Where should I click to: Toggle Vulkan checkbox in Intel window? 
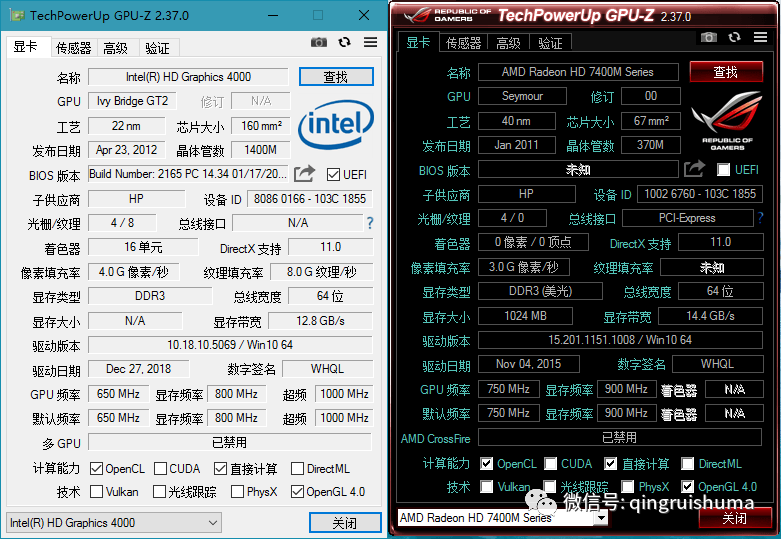pyautogui.click(x=96, y=492)
